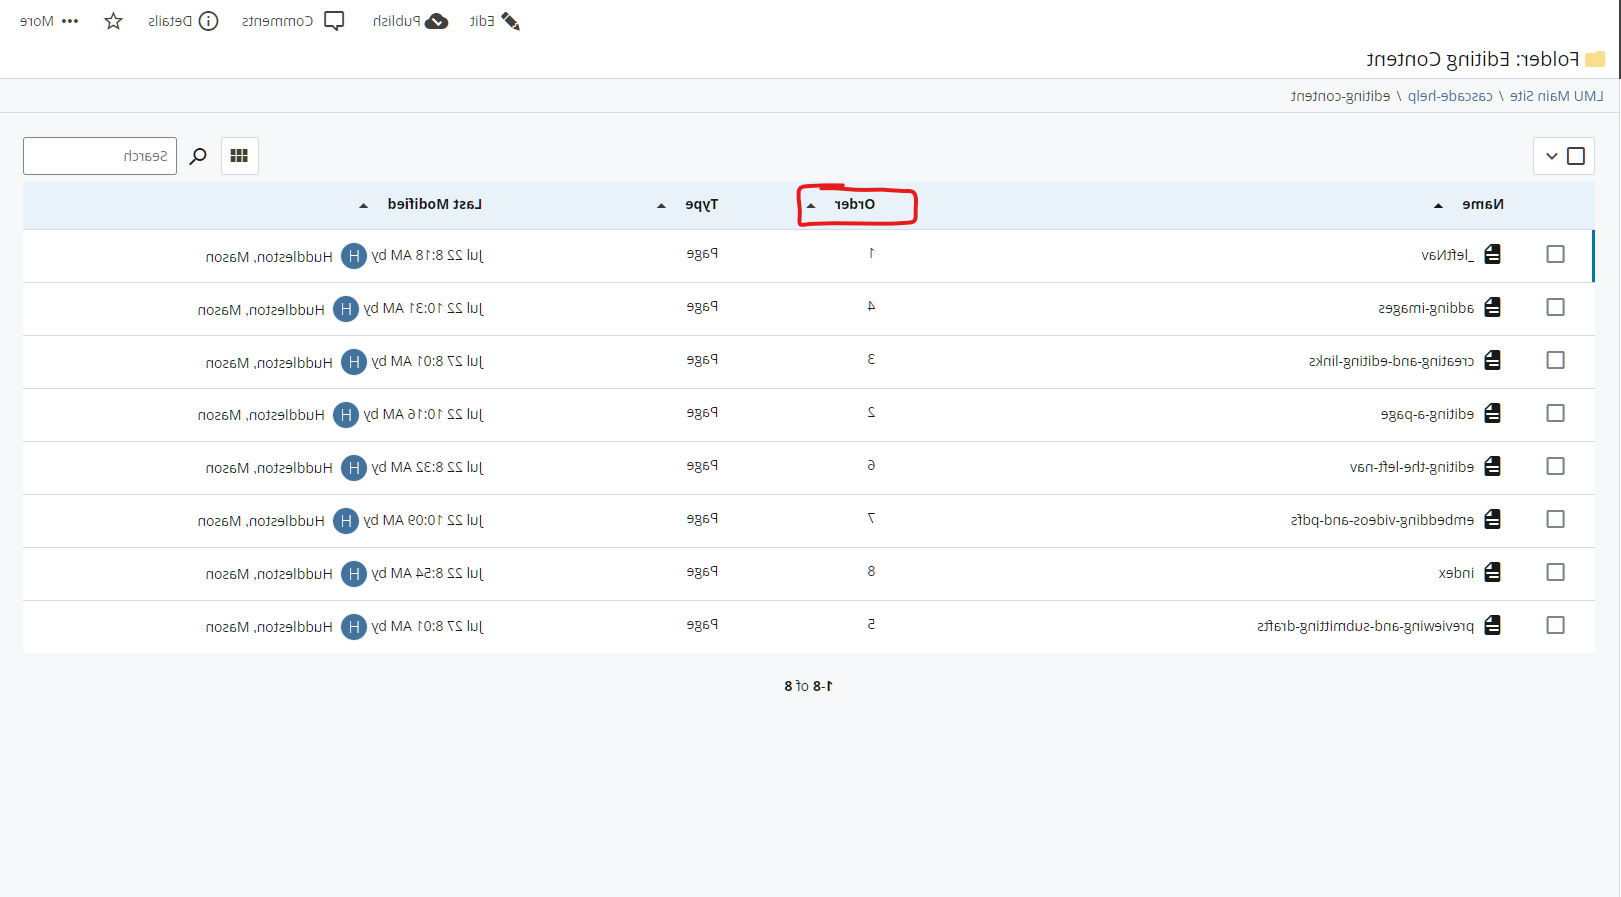Click page icon for adding-images

click(1493, 307)
